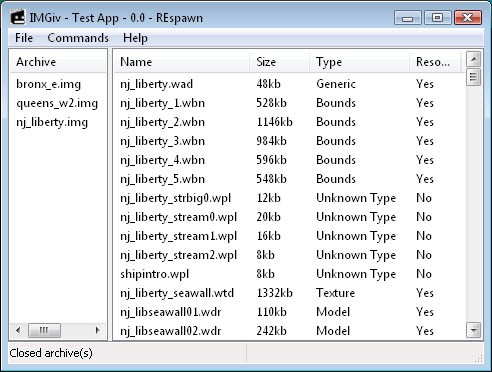Click the 48kb size cell
The image size is (492, 372).
click(268, 84)
